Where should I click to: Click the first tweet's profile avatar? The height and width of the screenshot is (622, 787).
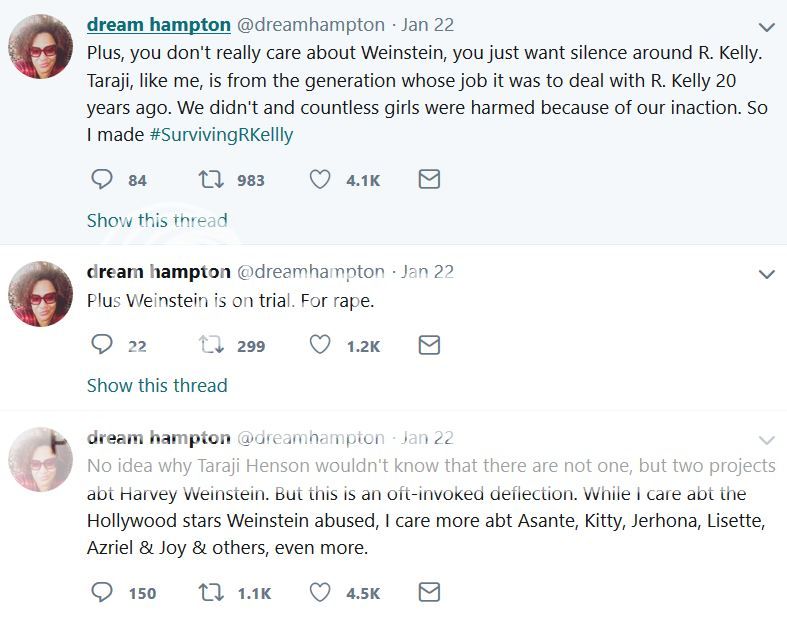(x=41, y=48)
